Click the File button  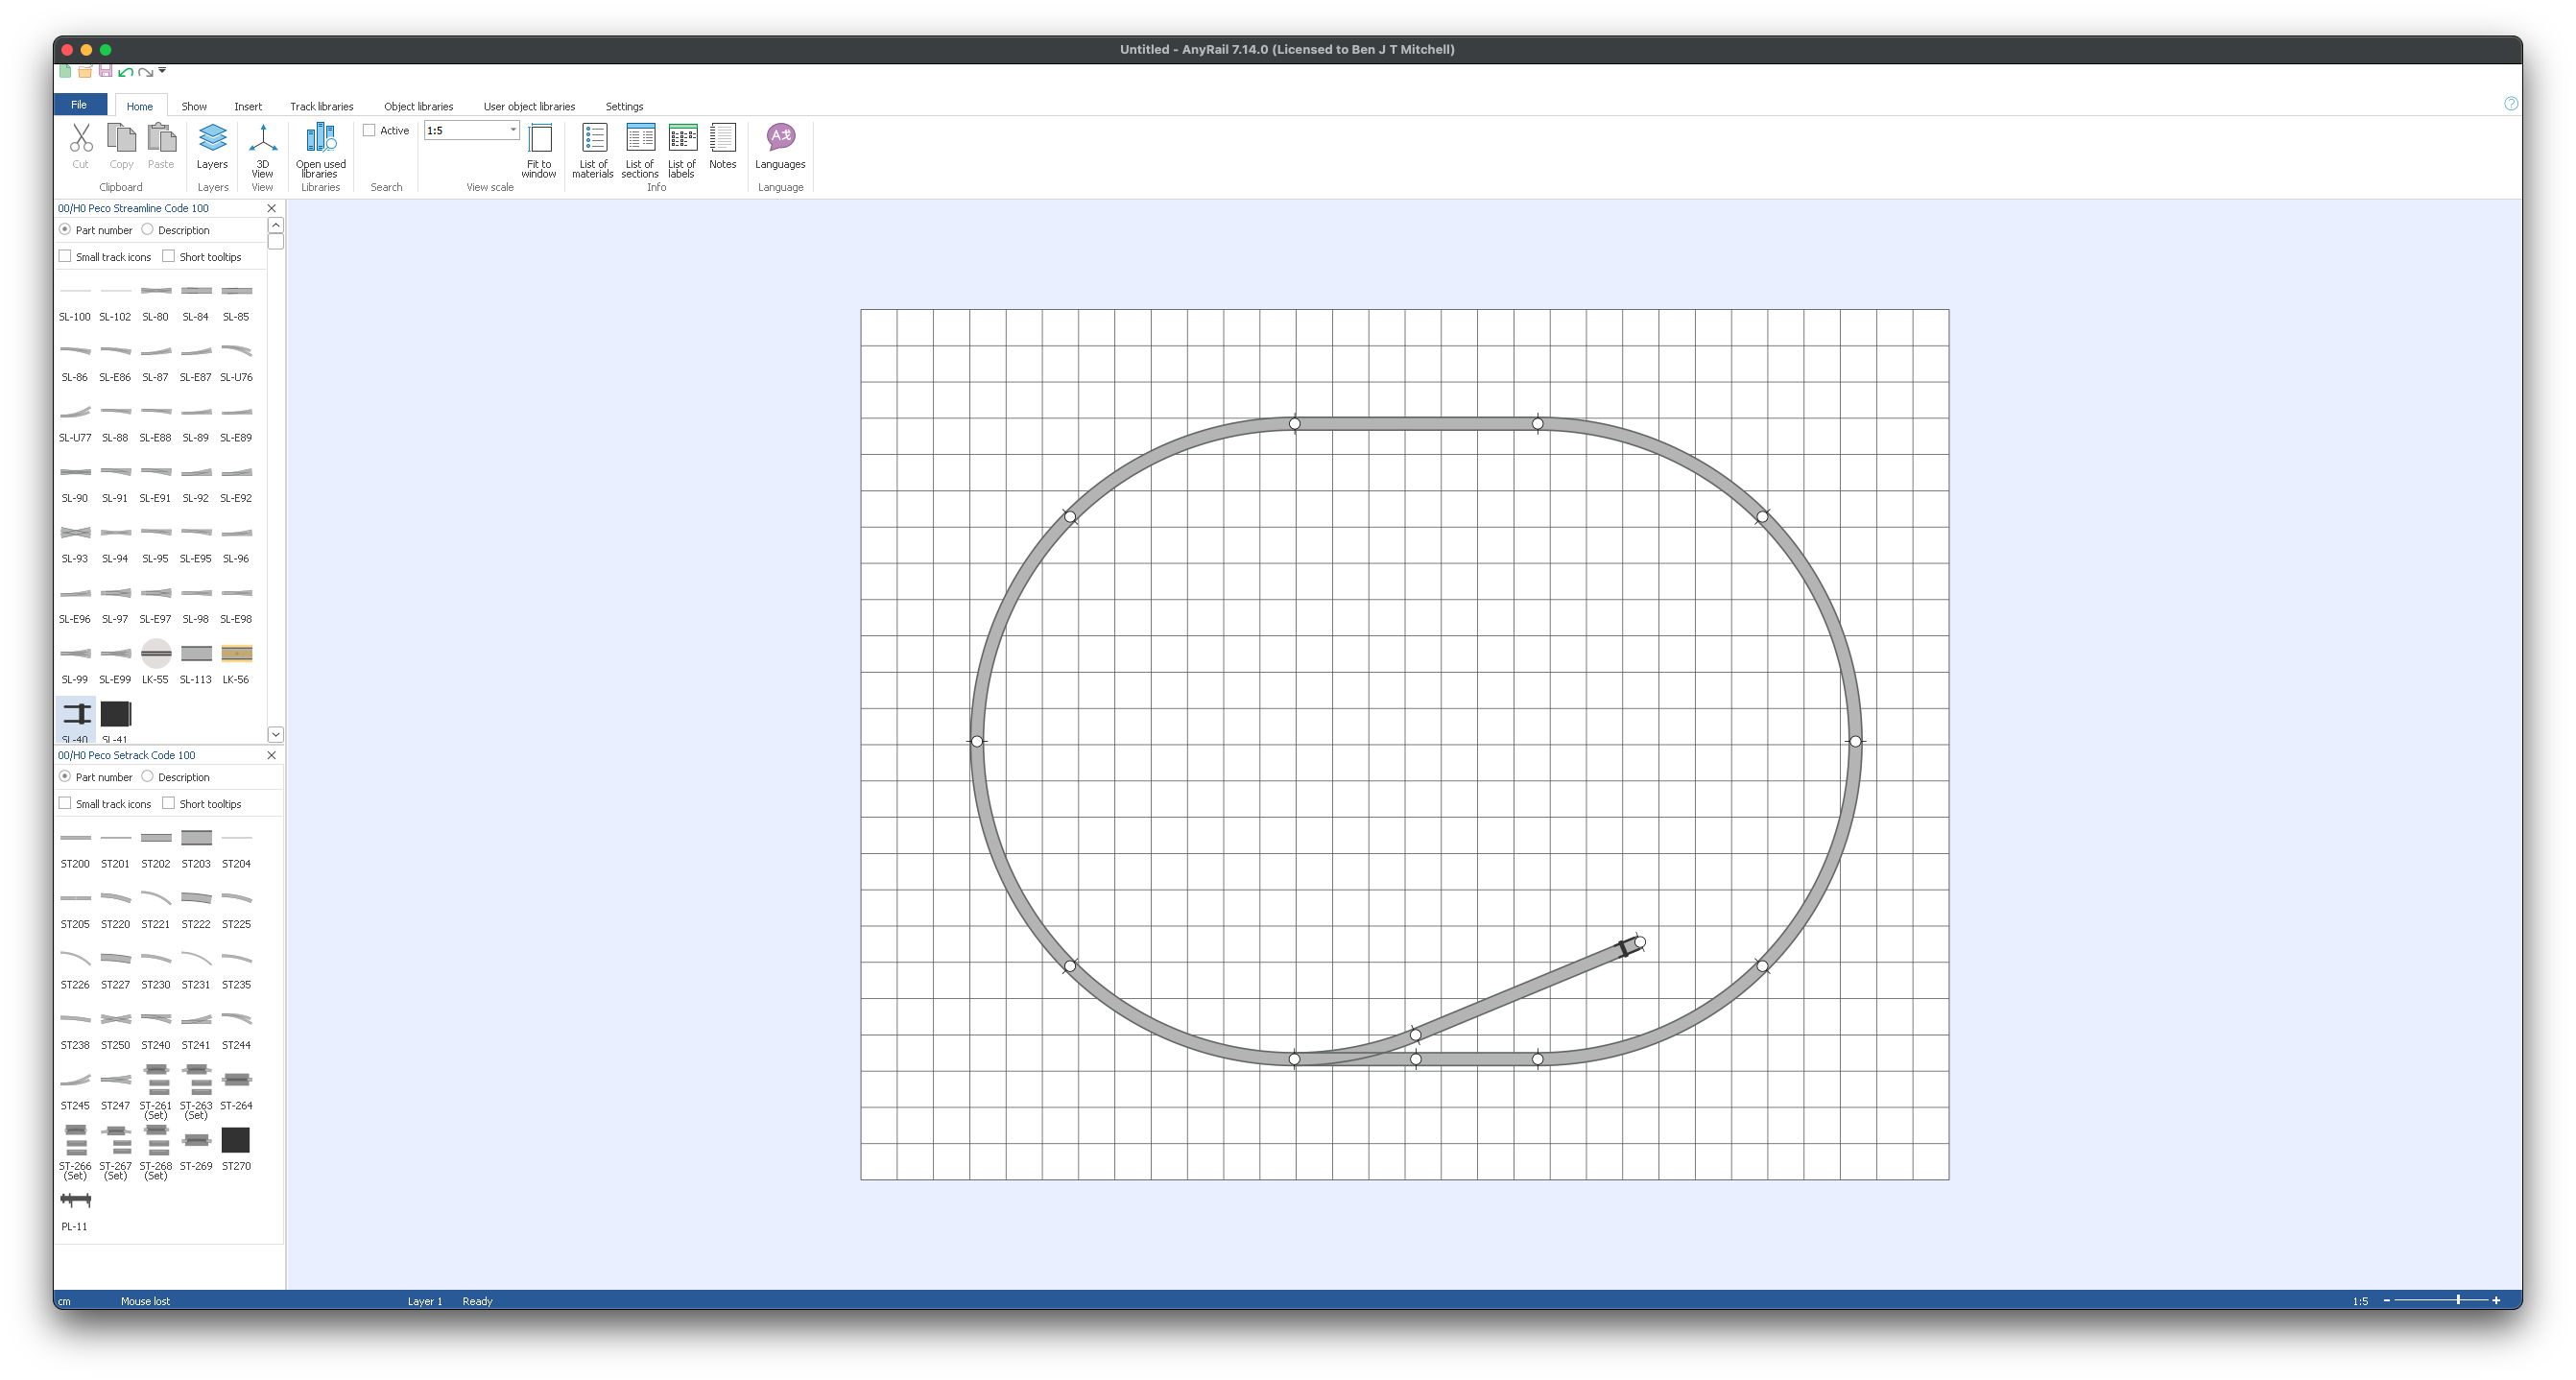click(x=79, y=105)
